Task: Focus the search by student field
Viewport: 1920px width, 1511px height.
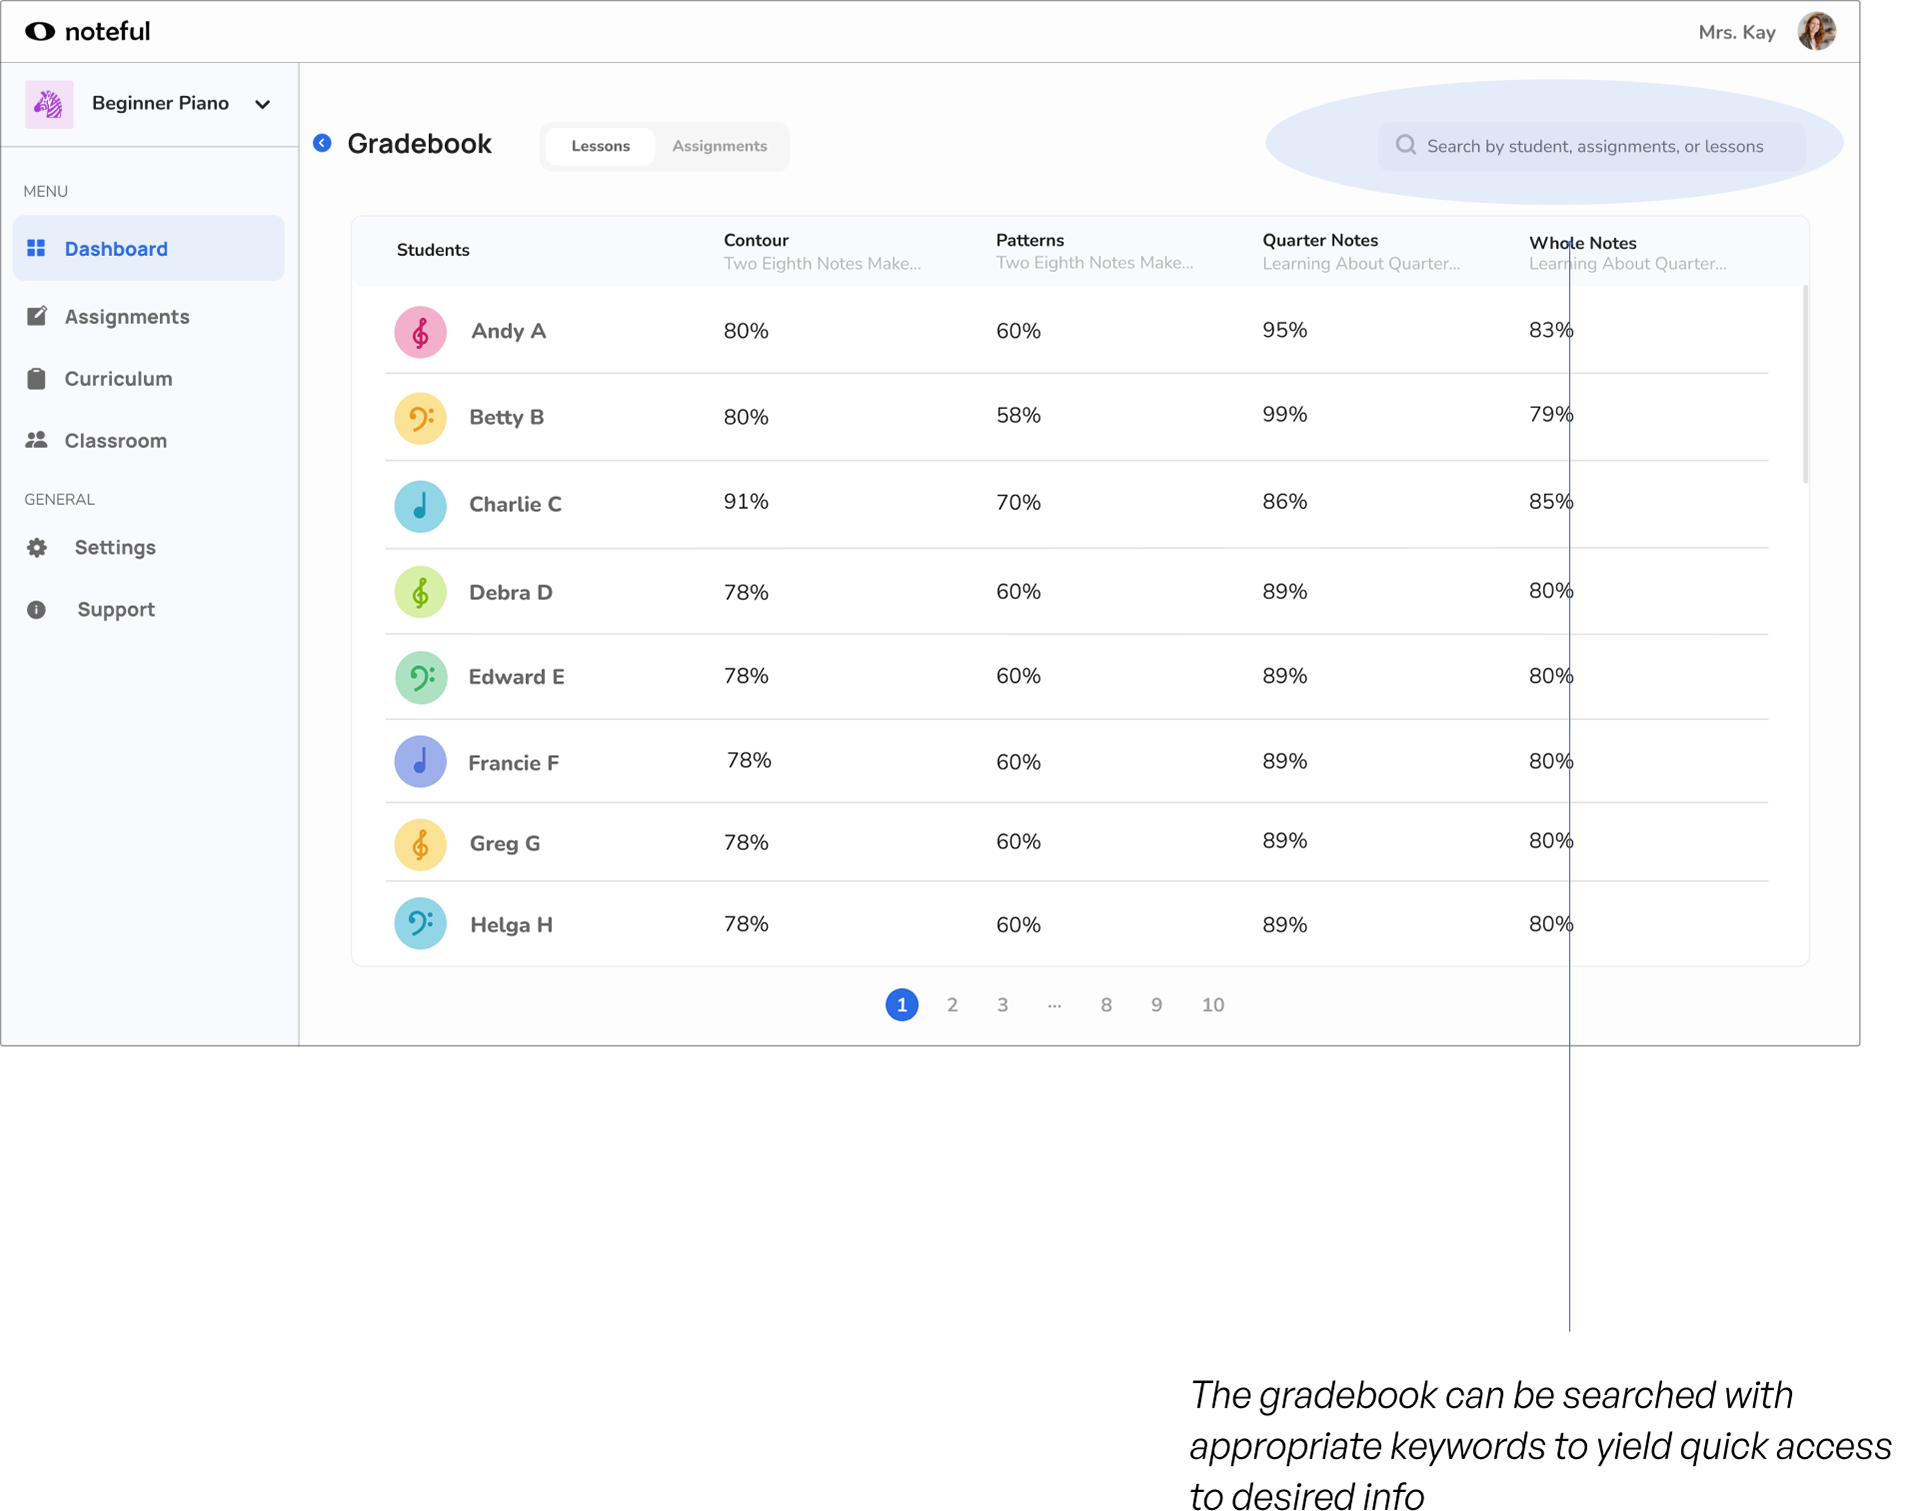Action: click(x=1592, y=146)
